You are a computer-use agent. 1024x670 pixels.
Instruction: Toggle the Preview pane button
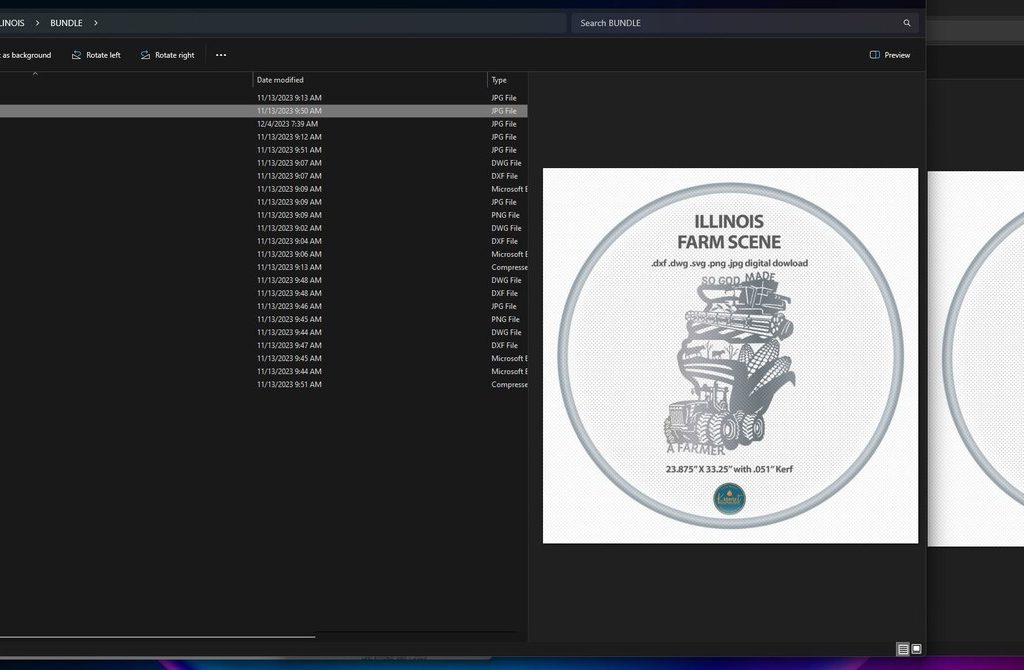click(890, 55)
